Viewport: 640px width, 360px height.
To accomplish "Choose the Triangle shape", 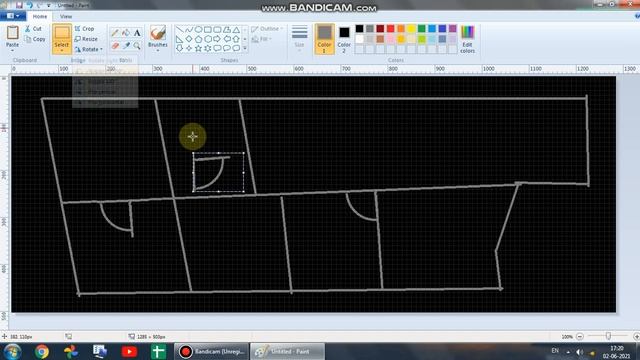I will point(236,30).
